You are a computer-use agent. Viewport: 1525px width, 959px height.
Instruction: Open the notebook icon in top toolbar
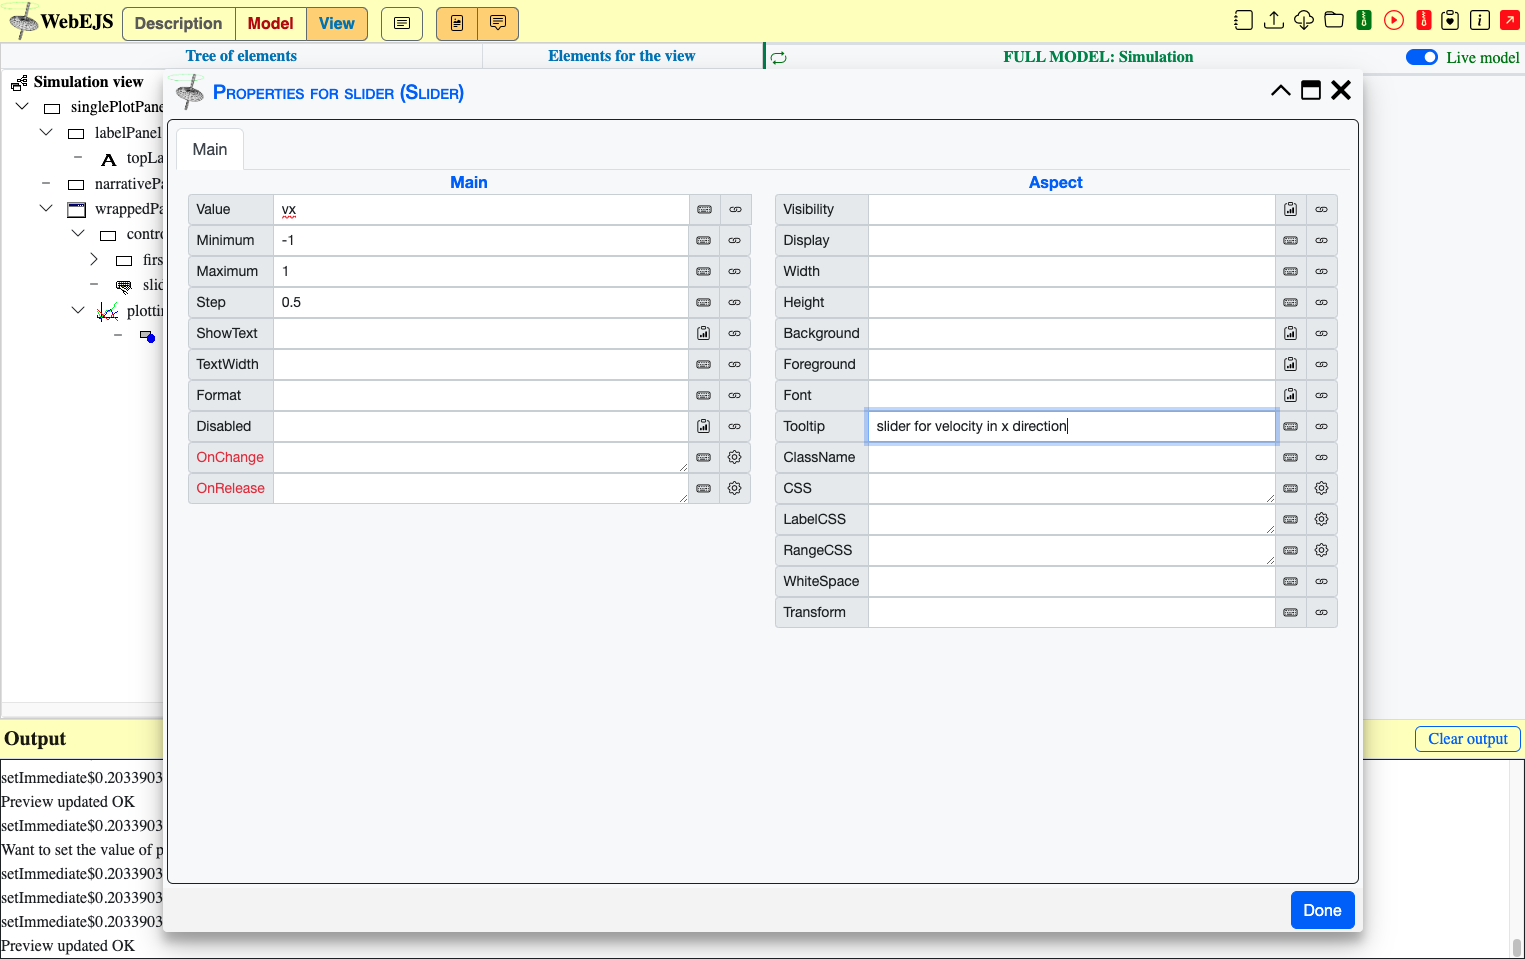pyautogui.click(x=1243, y=20)
